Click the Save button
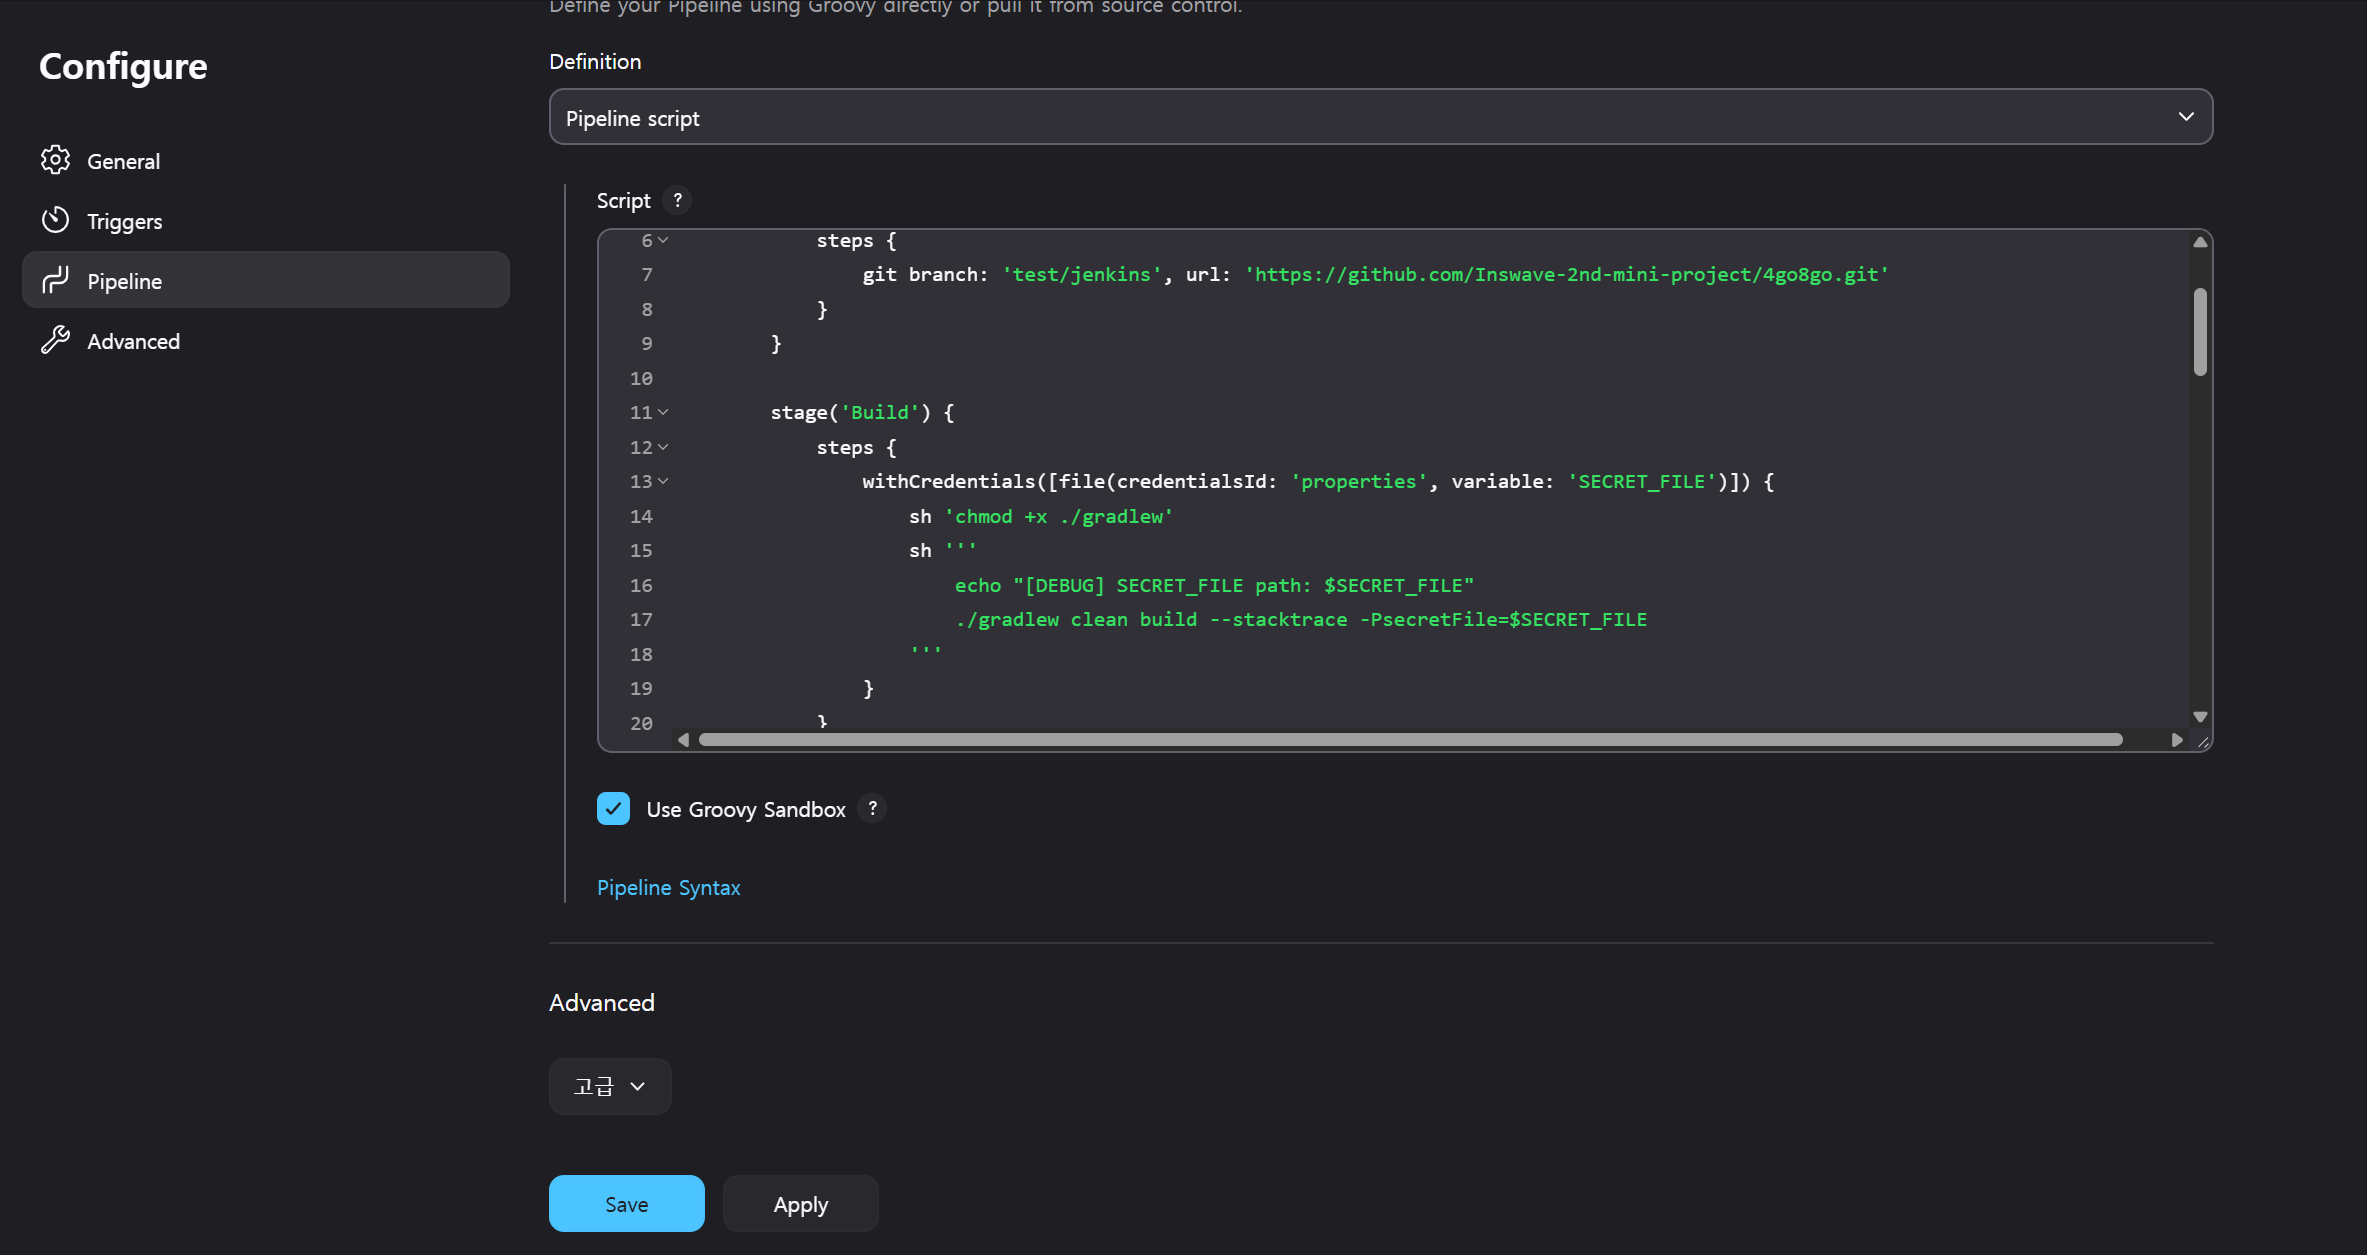This screenshot has width=2367, height=1255. click(626, 1204)
